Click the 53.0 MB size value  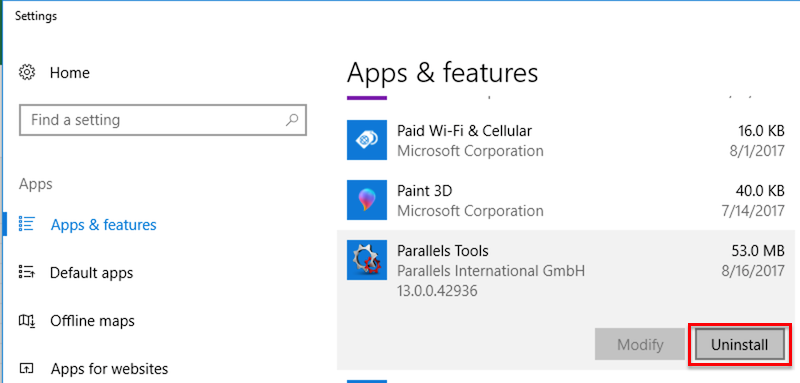[758, 250]
